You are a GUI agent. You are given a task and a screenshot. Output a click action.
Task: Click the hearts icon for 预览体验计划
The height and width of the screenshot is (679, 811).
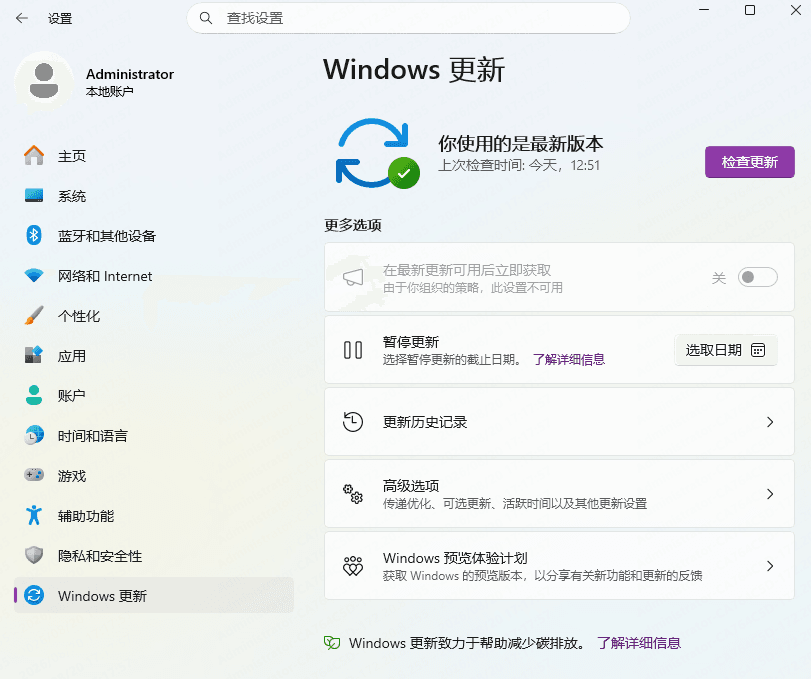pos(353,566)
